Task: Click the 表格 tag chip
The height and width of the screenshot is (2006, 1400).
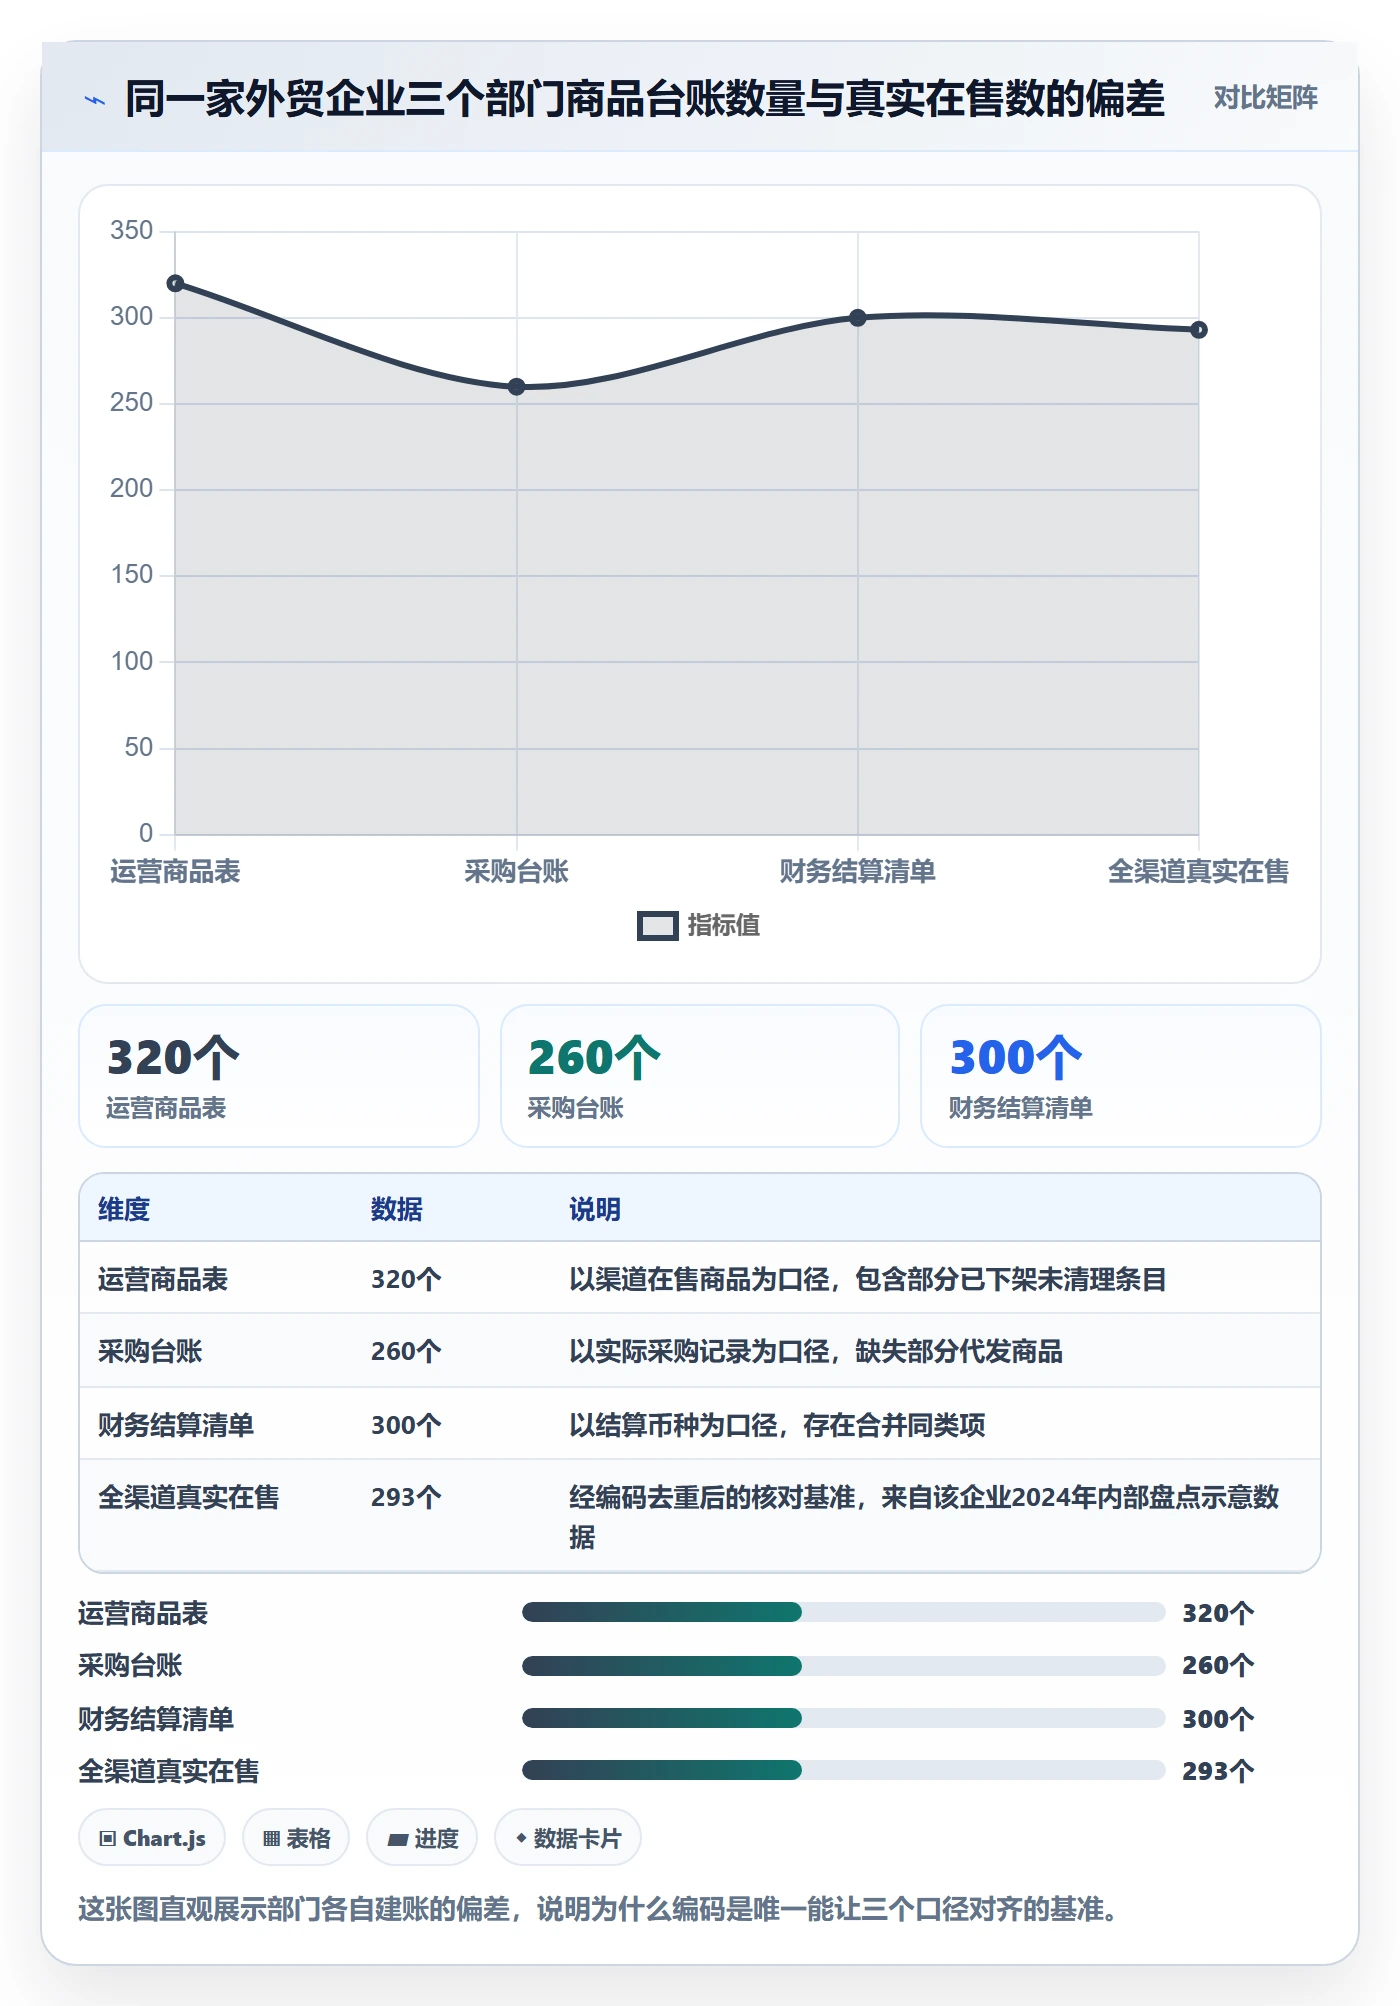Action: coord(296,1838)
